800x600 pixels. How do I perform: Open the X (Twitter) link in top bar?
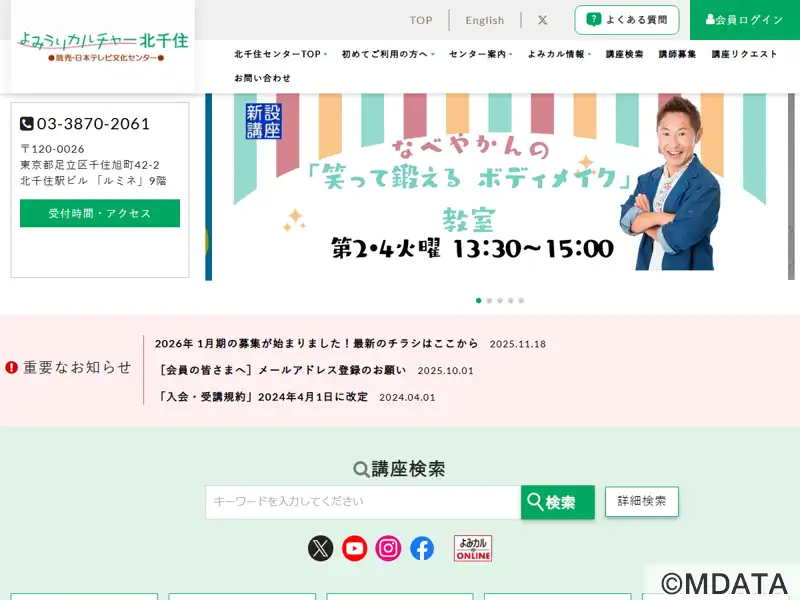tap(542, 20)
